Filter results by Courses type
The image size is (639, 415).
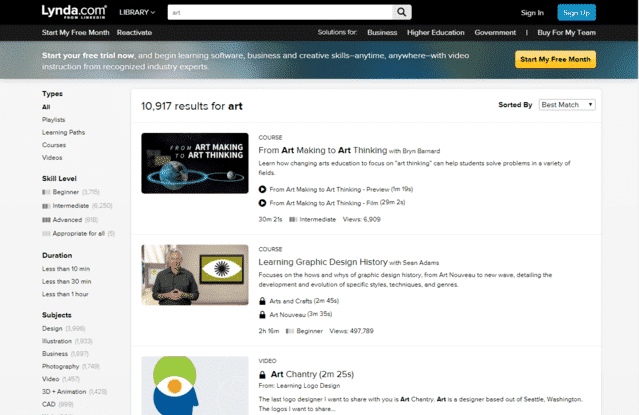(x=54, y=145)
